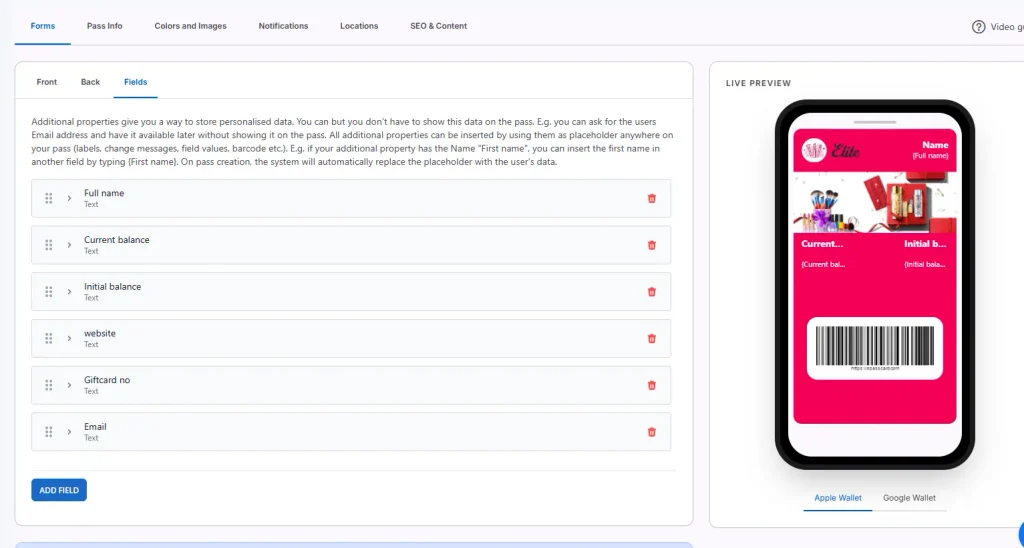Open the SEO & Content tab

(438, 26)
